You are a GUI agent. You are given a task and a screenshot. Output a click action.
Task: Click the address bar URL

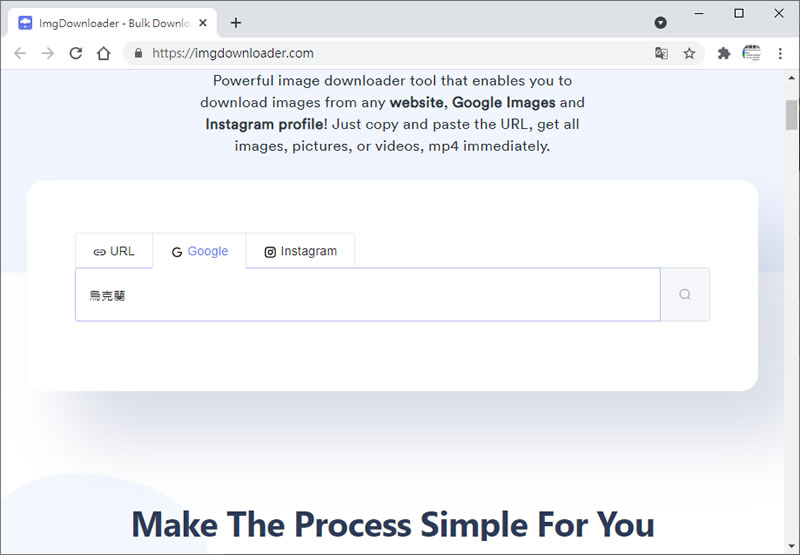click(233, 53)
